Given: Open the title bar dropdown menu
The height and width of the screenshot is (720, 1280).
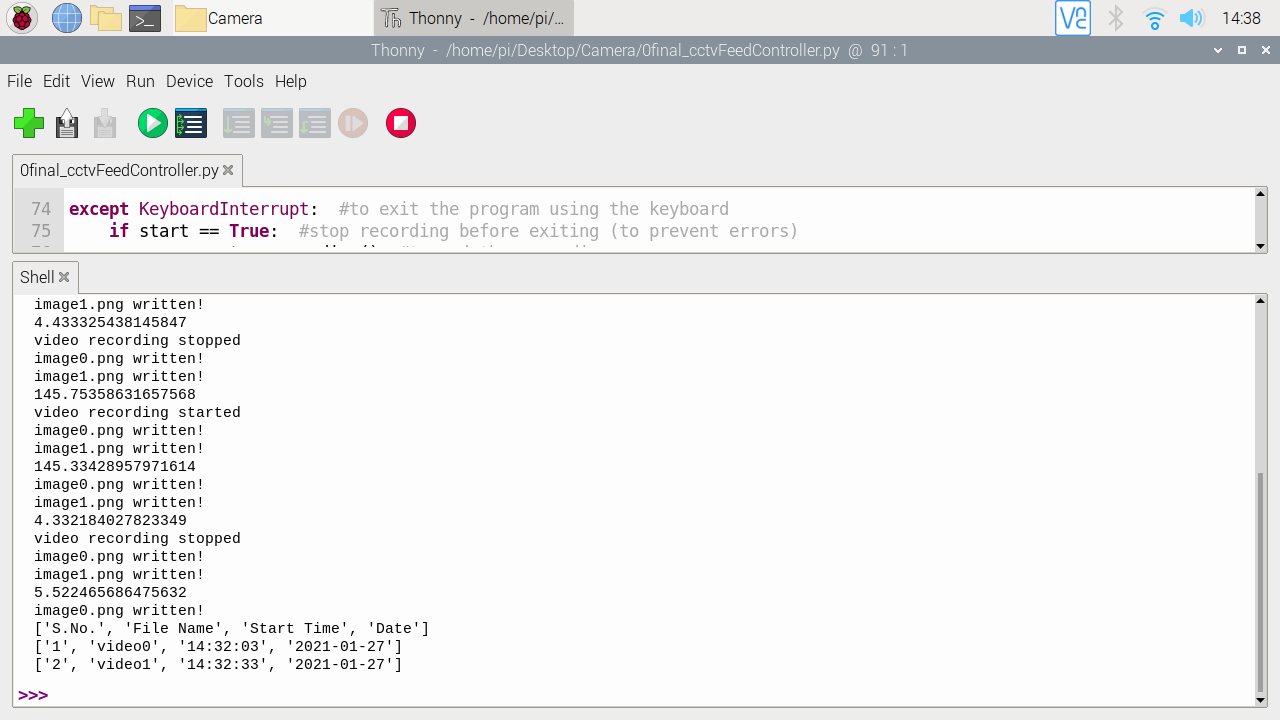Looking at the screenshot, I should tap(1217, 49).
